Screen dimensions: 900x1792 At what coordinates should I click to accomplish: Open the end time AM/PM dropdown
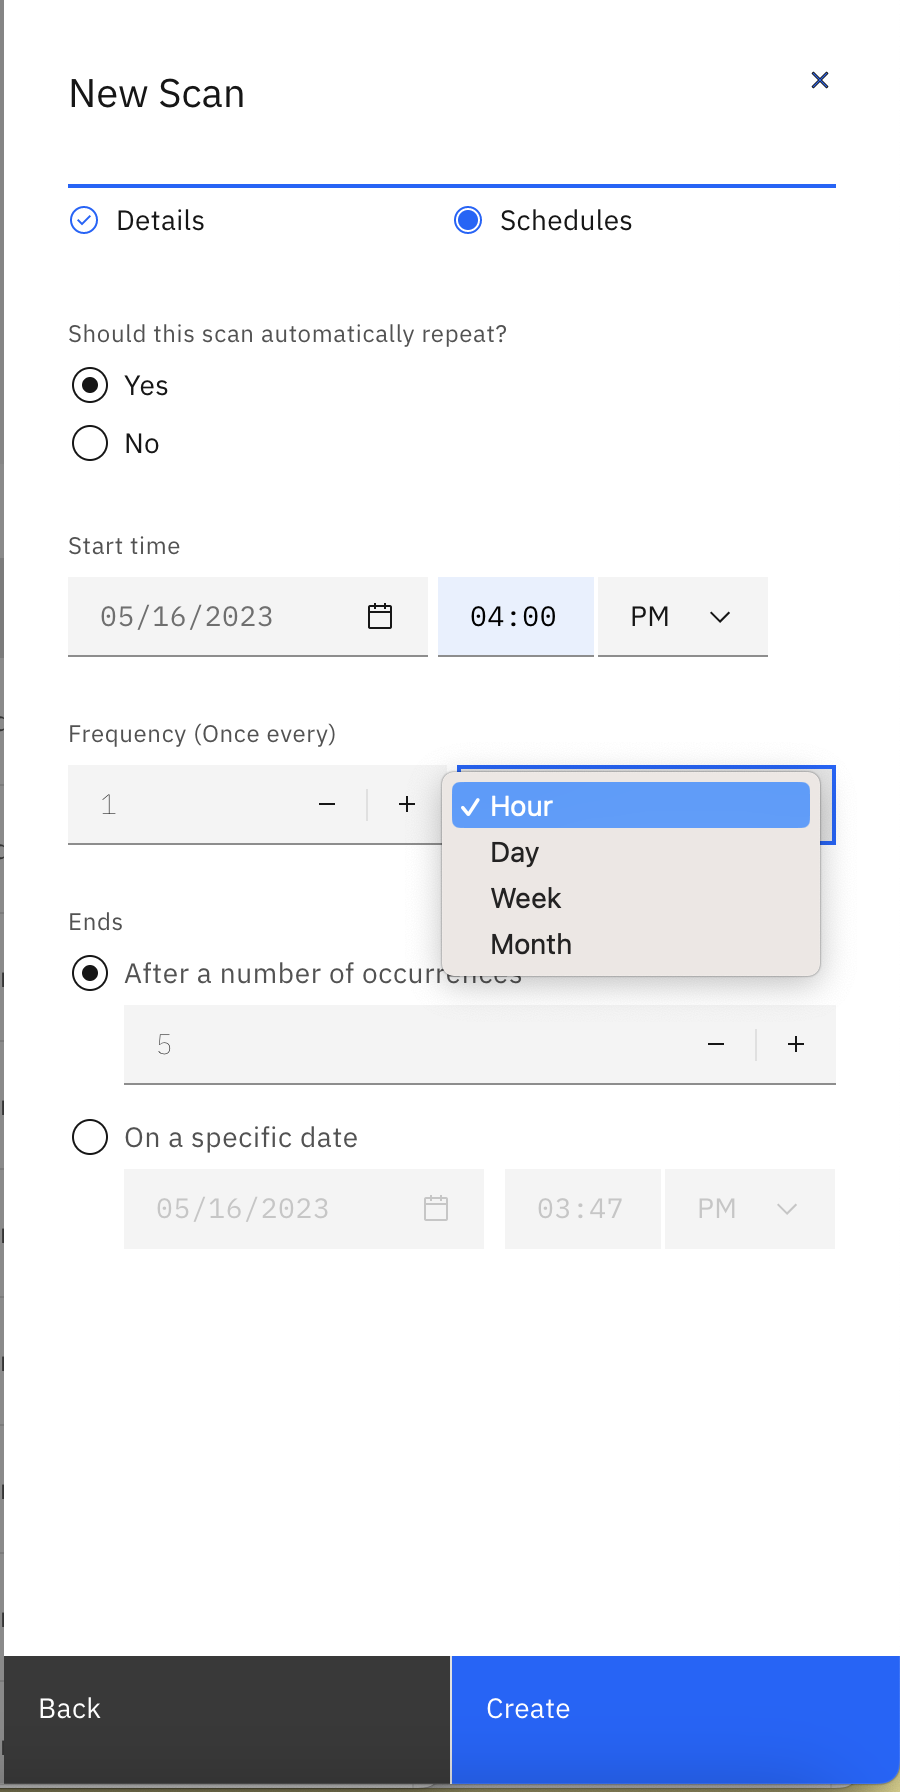pos(749,1208)
